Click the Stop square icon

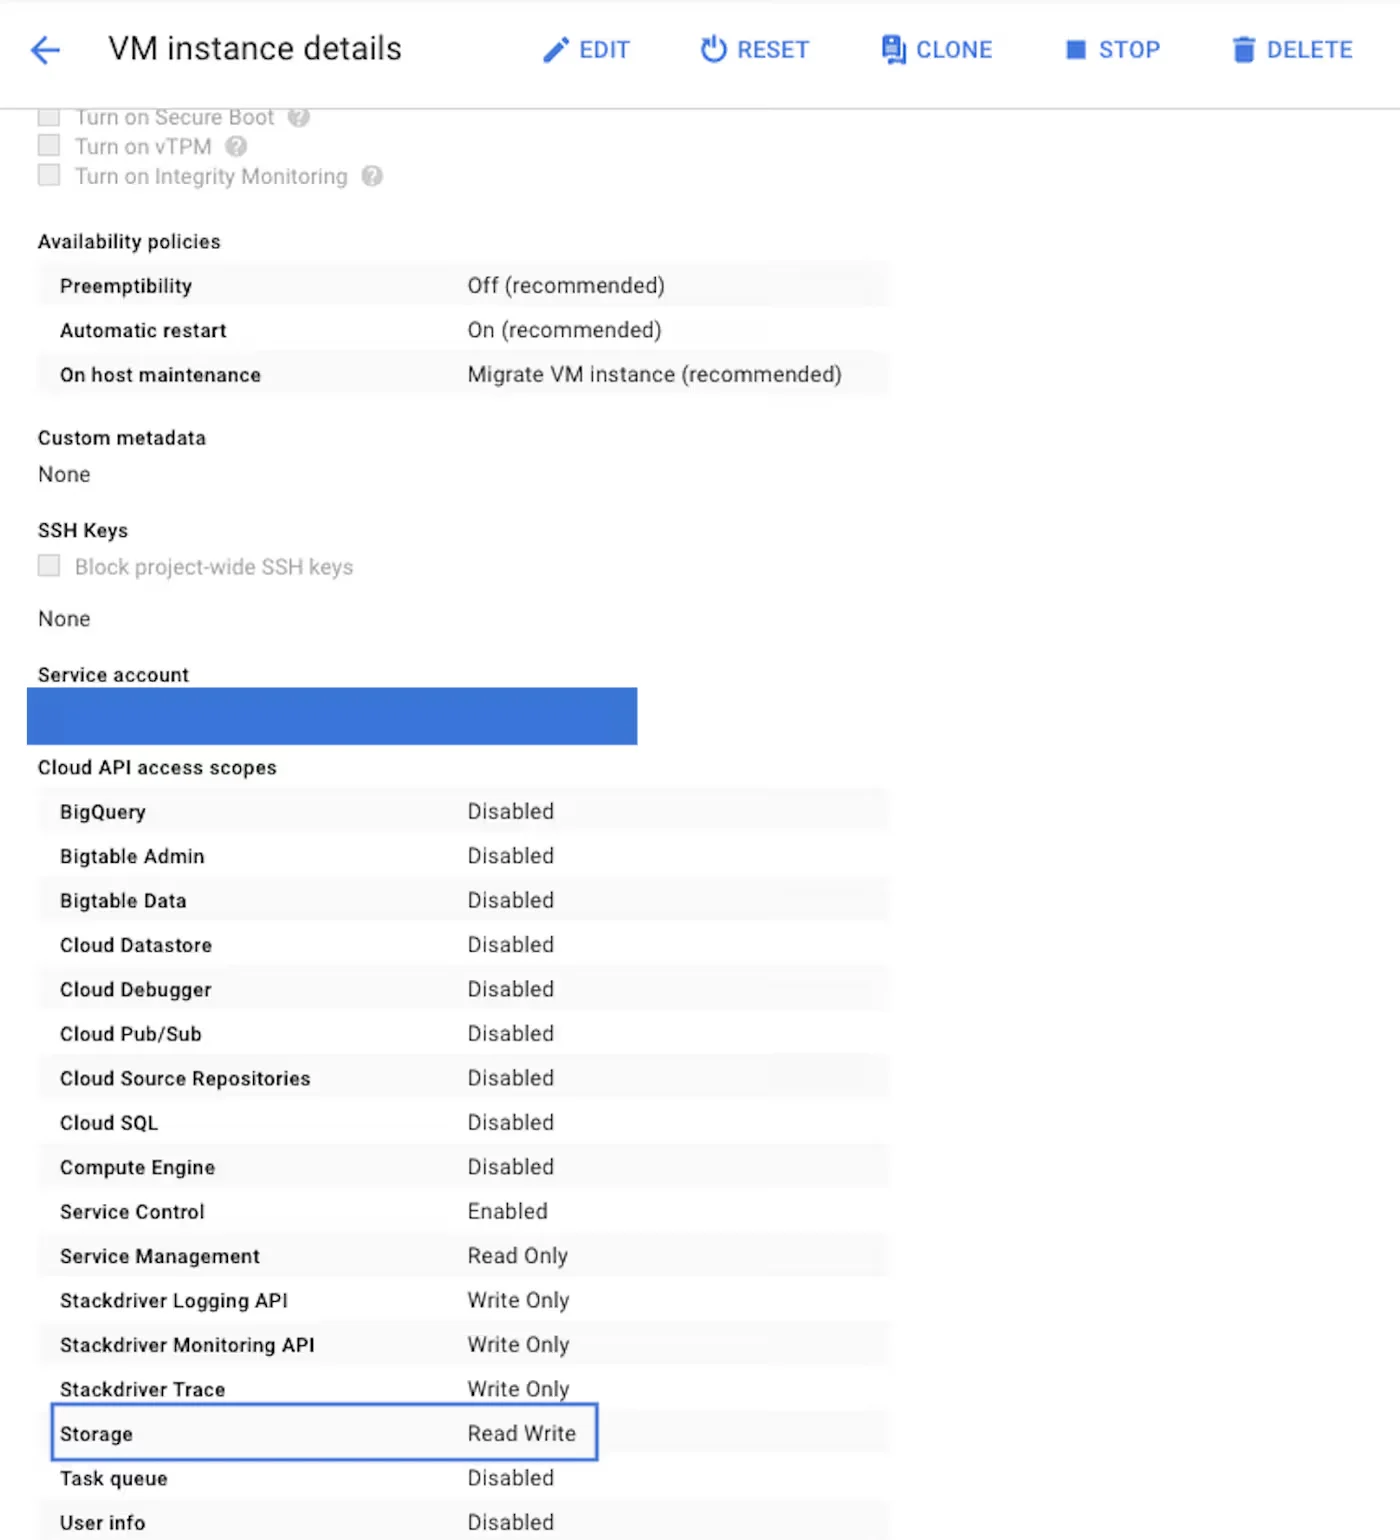1076,50
